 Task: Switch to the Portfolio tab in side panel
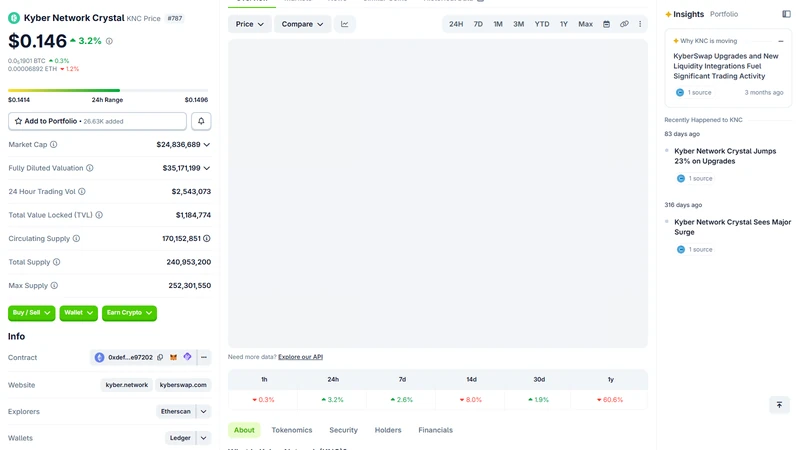point(723,14)
